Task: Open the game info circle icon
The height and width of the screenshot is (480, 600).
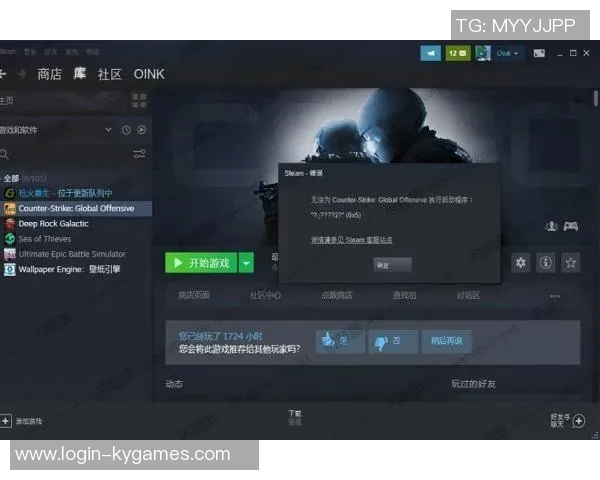Action: pyautogui.click(x=546, y=263)
